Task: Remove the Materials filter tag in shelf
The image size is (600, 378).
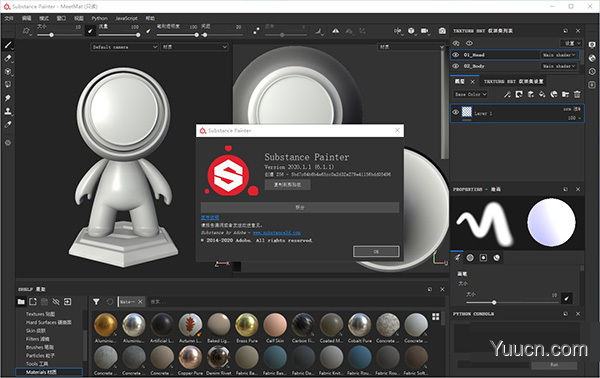Action: pyautogui.click(x=140, y=302)
